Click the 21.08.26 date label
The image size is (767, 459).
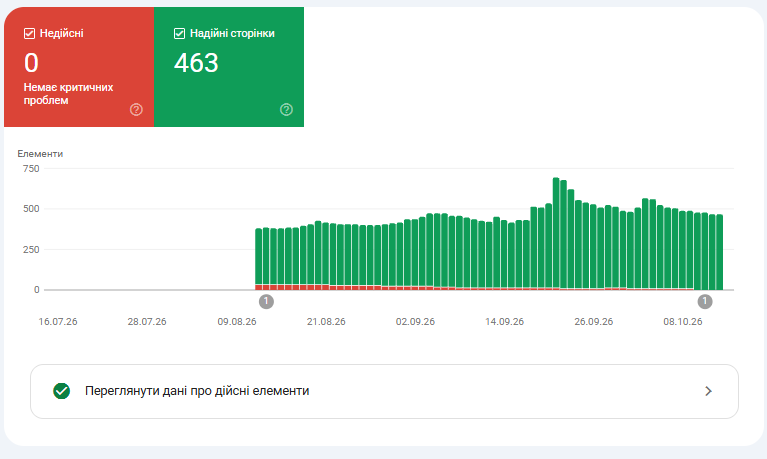(326, 321)
